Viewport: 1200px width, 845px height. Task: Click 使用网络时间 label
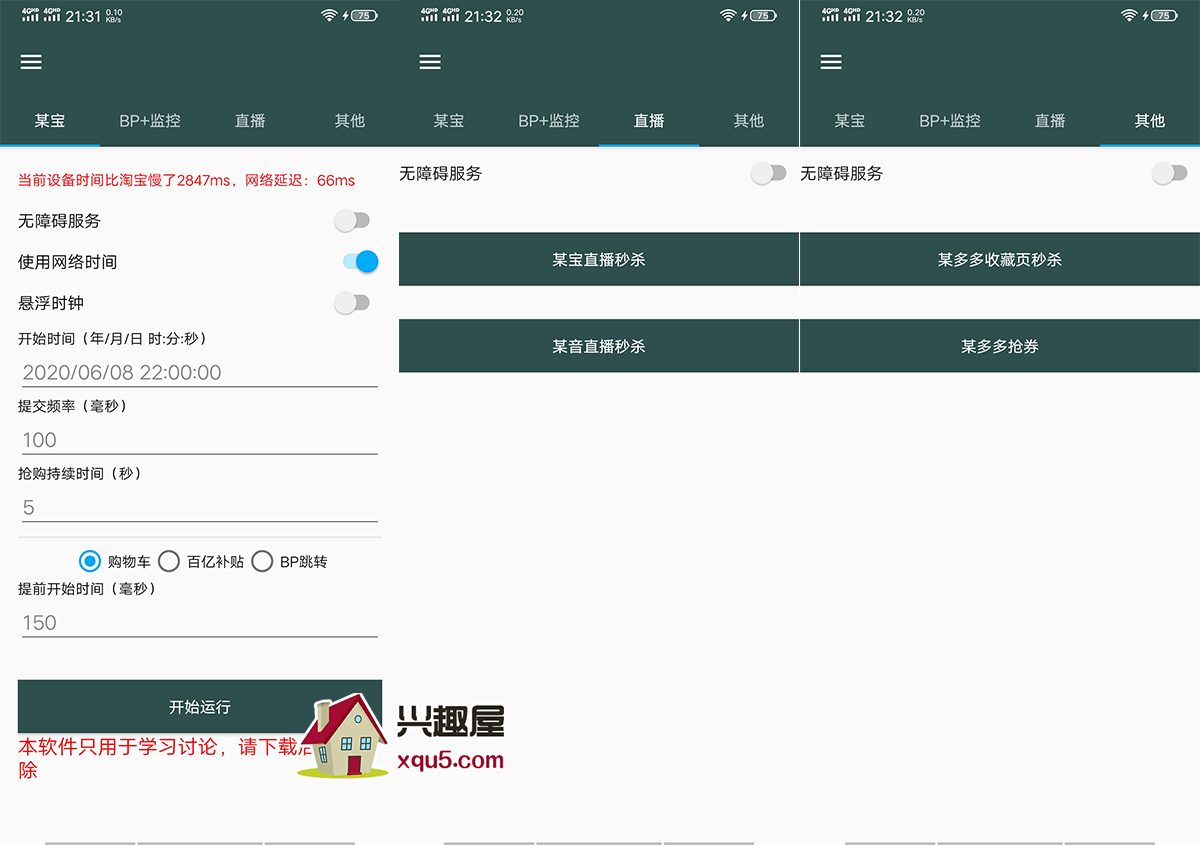click(x=67, y=262)
